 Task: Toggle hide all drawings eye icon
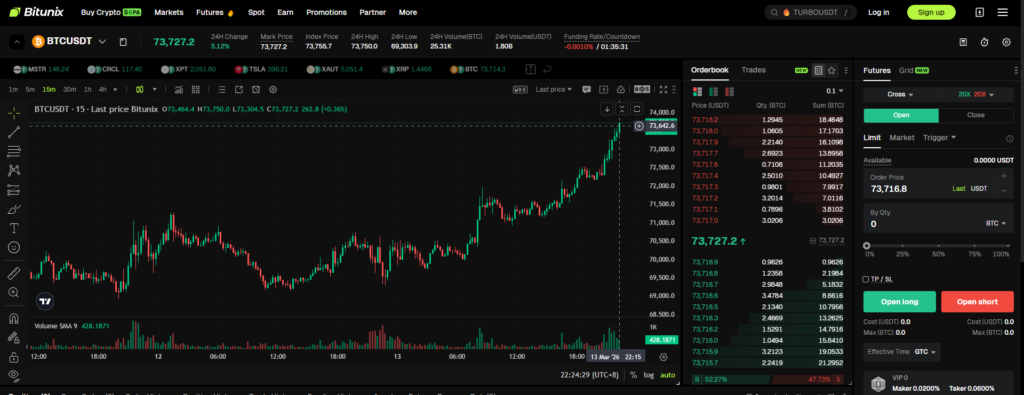click(x=14, y=375)
